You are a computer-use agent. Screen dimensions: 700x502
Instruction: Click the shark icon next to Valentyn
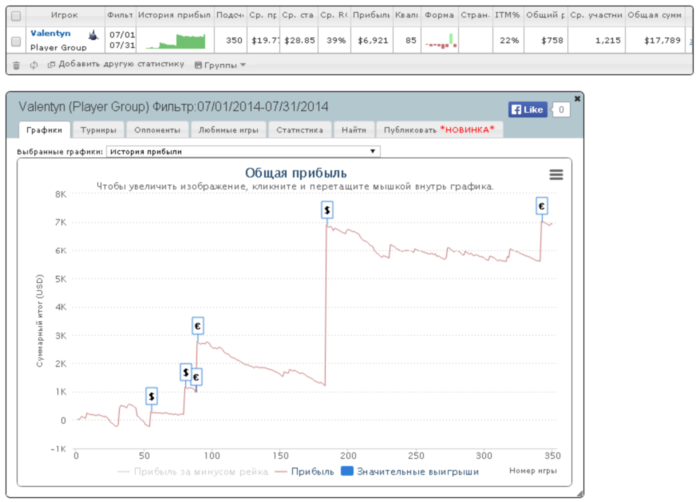pos(93,34)
